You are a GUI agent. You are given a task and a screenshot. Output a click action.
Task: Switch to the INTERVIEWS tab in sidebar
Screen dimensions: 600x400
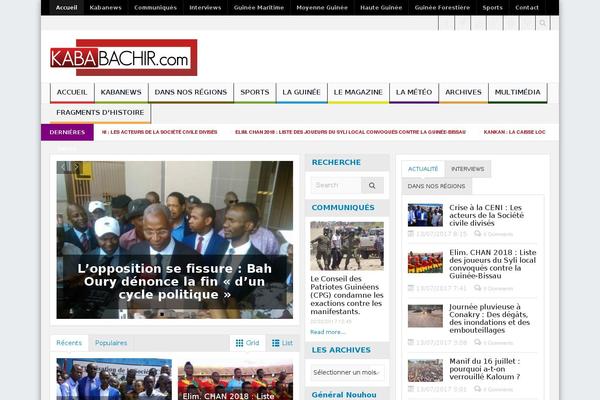[x=468, y=169]
